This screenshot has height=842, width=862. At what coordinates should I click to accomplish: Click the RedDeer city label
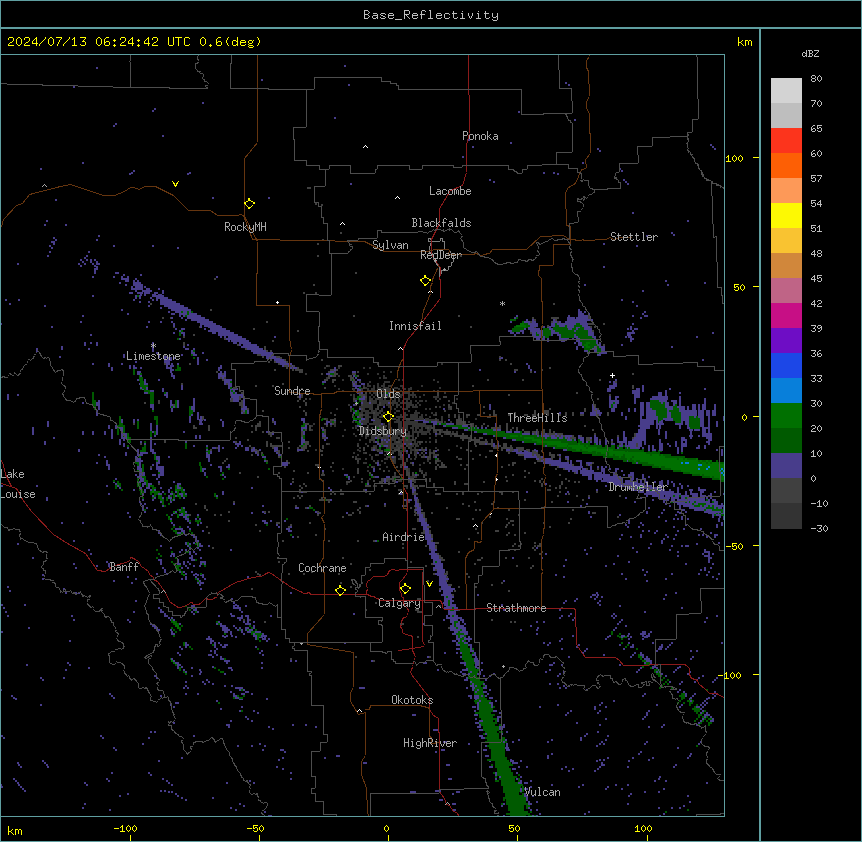tap(441, 255)
